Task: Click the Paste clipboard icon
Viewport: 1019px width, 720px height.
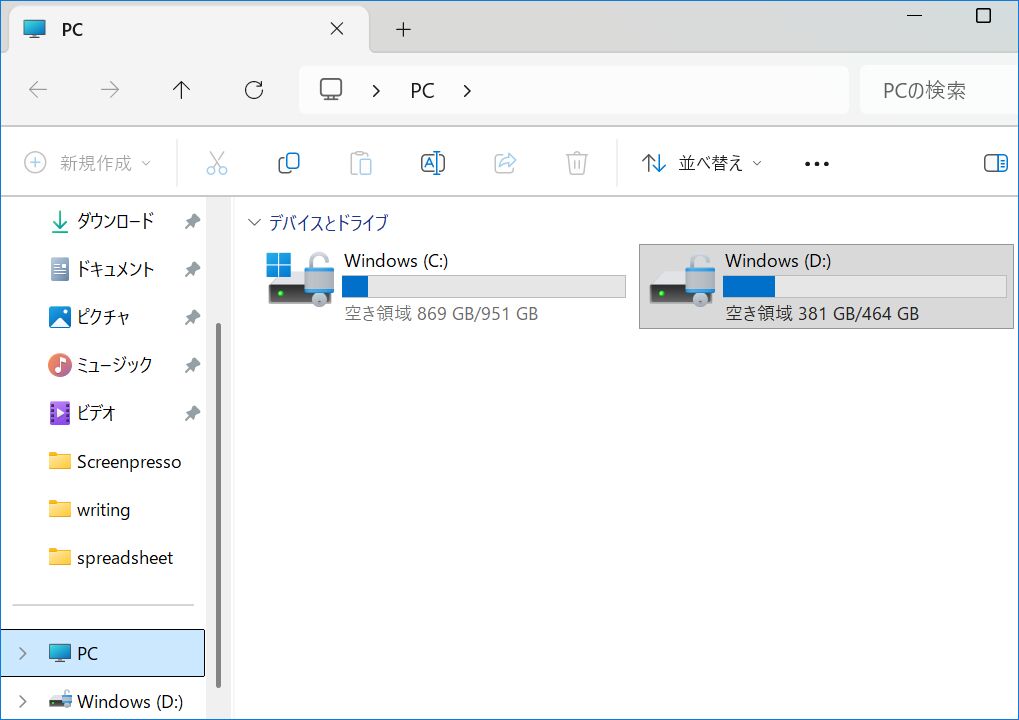Action: pyautogui.click(x=361, y=163)
